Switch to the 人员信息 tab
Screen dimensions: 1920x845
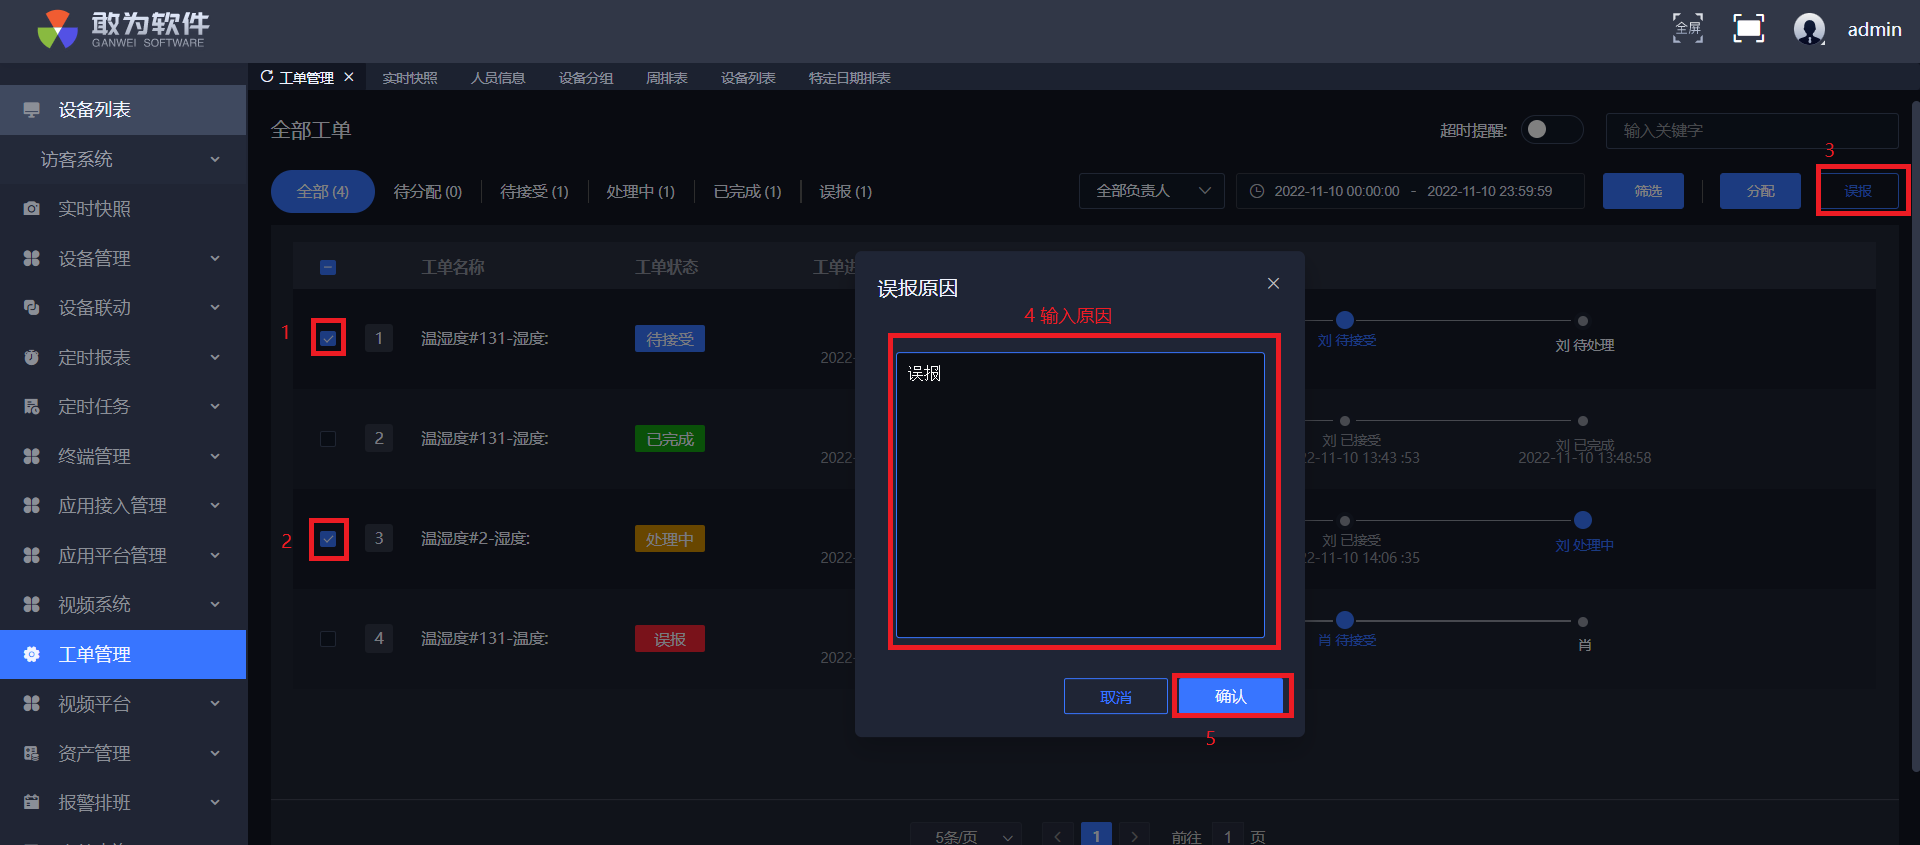point(498,78)
